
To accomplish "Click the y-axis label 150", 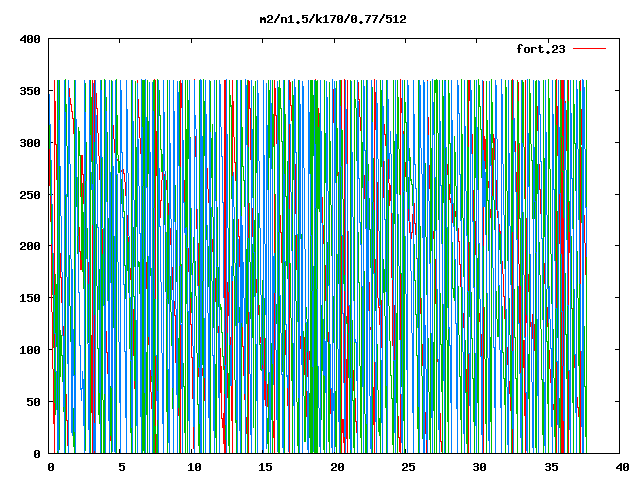I will [30, 298].
